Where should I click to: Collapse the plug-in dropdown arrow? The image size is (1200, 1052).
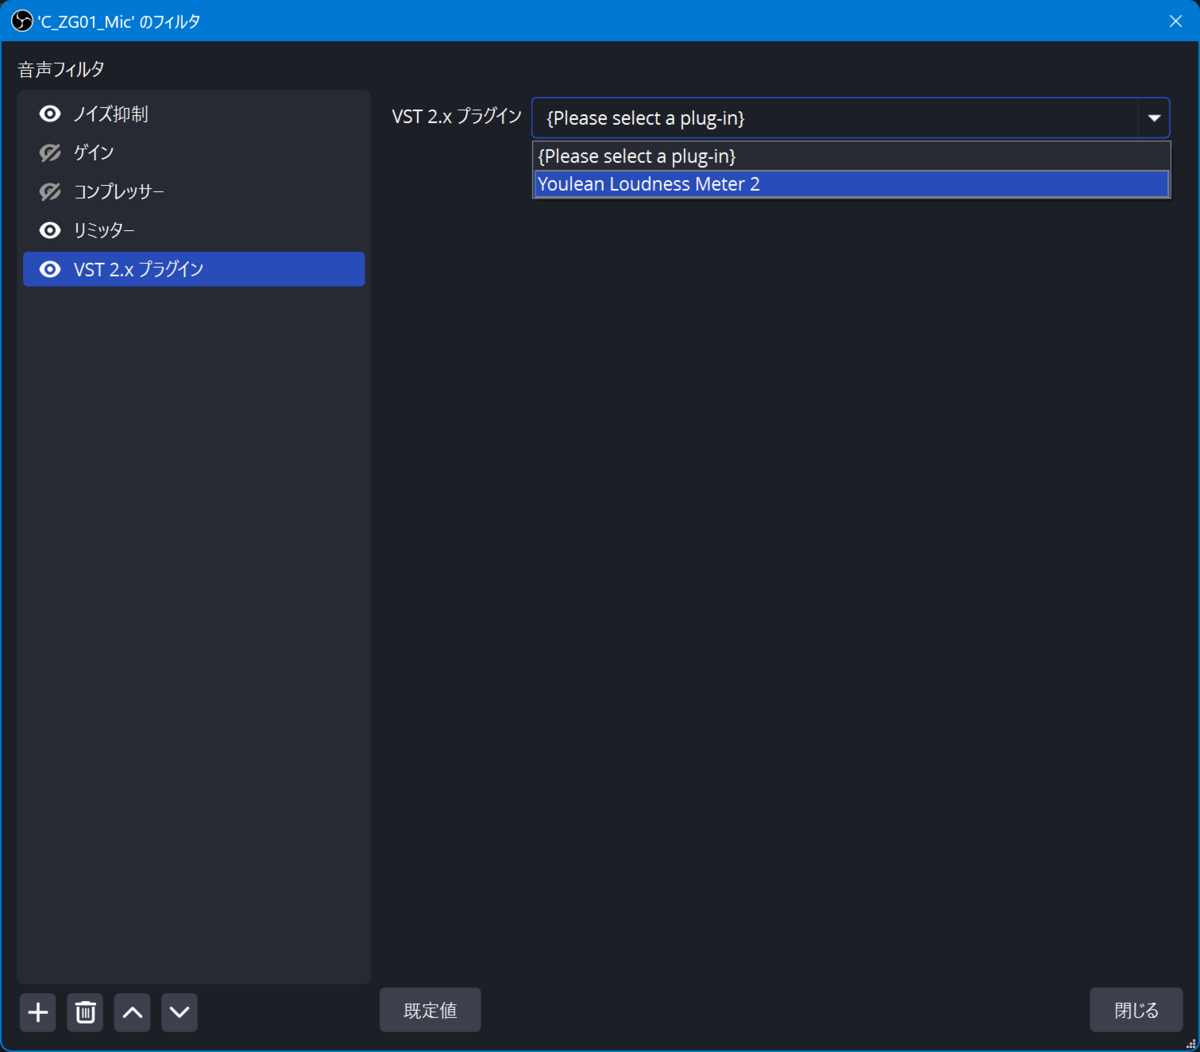coord(1154,118)
